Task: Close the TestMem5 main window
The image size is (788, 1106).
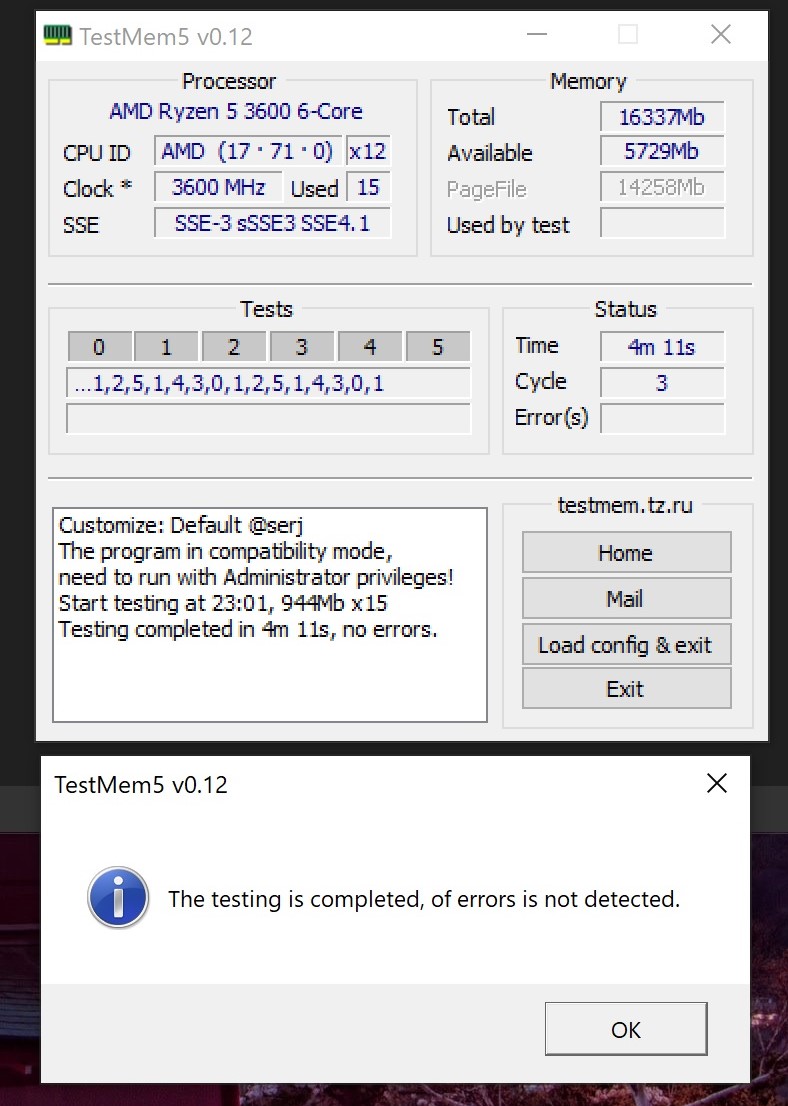Action: [720, 35]
